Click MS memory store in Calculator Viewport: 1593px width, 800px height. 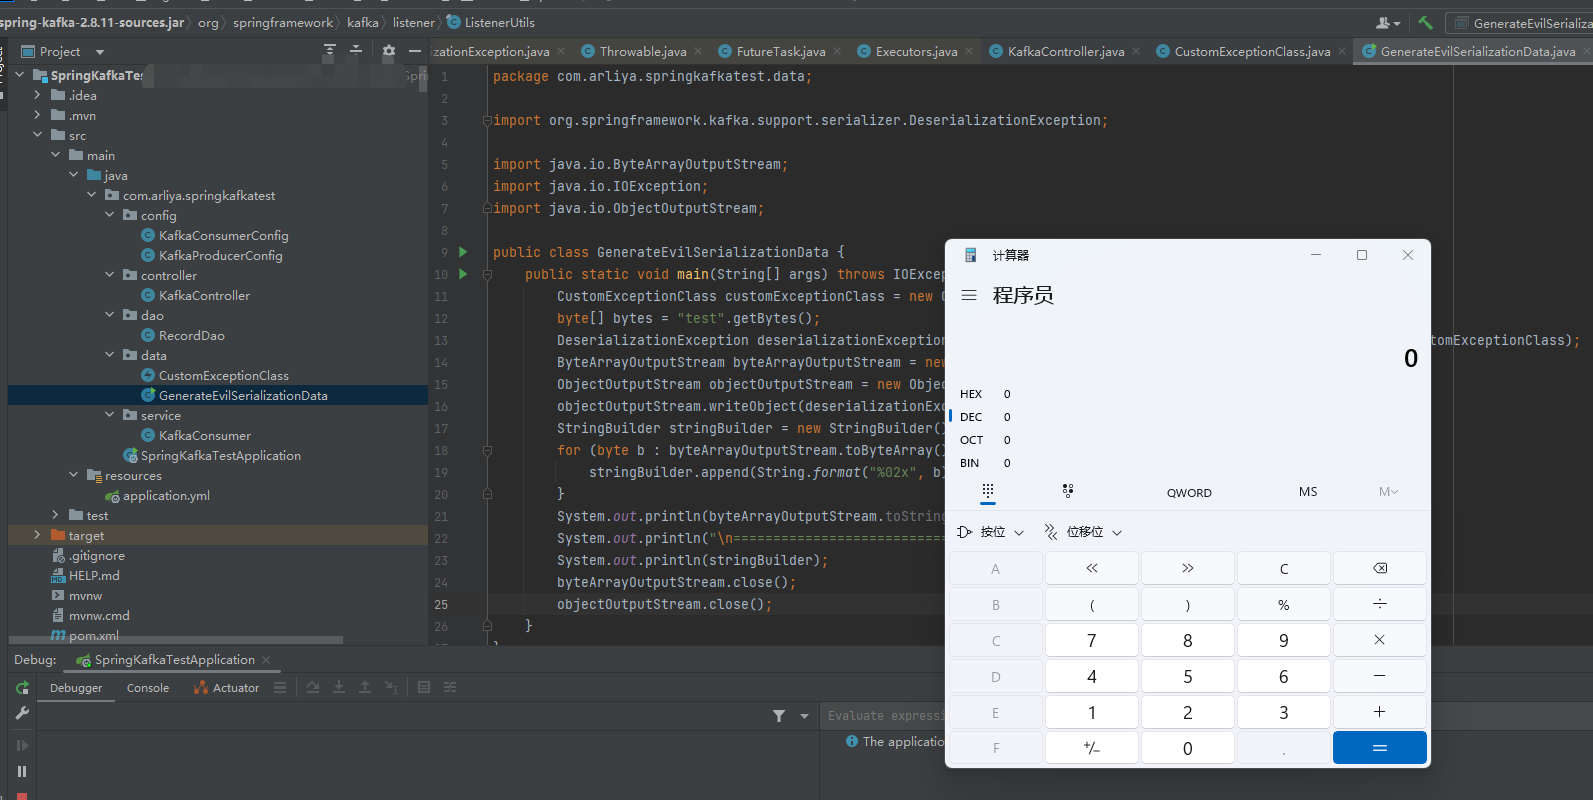1308,492
